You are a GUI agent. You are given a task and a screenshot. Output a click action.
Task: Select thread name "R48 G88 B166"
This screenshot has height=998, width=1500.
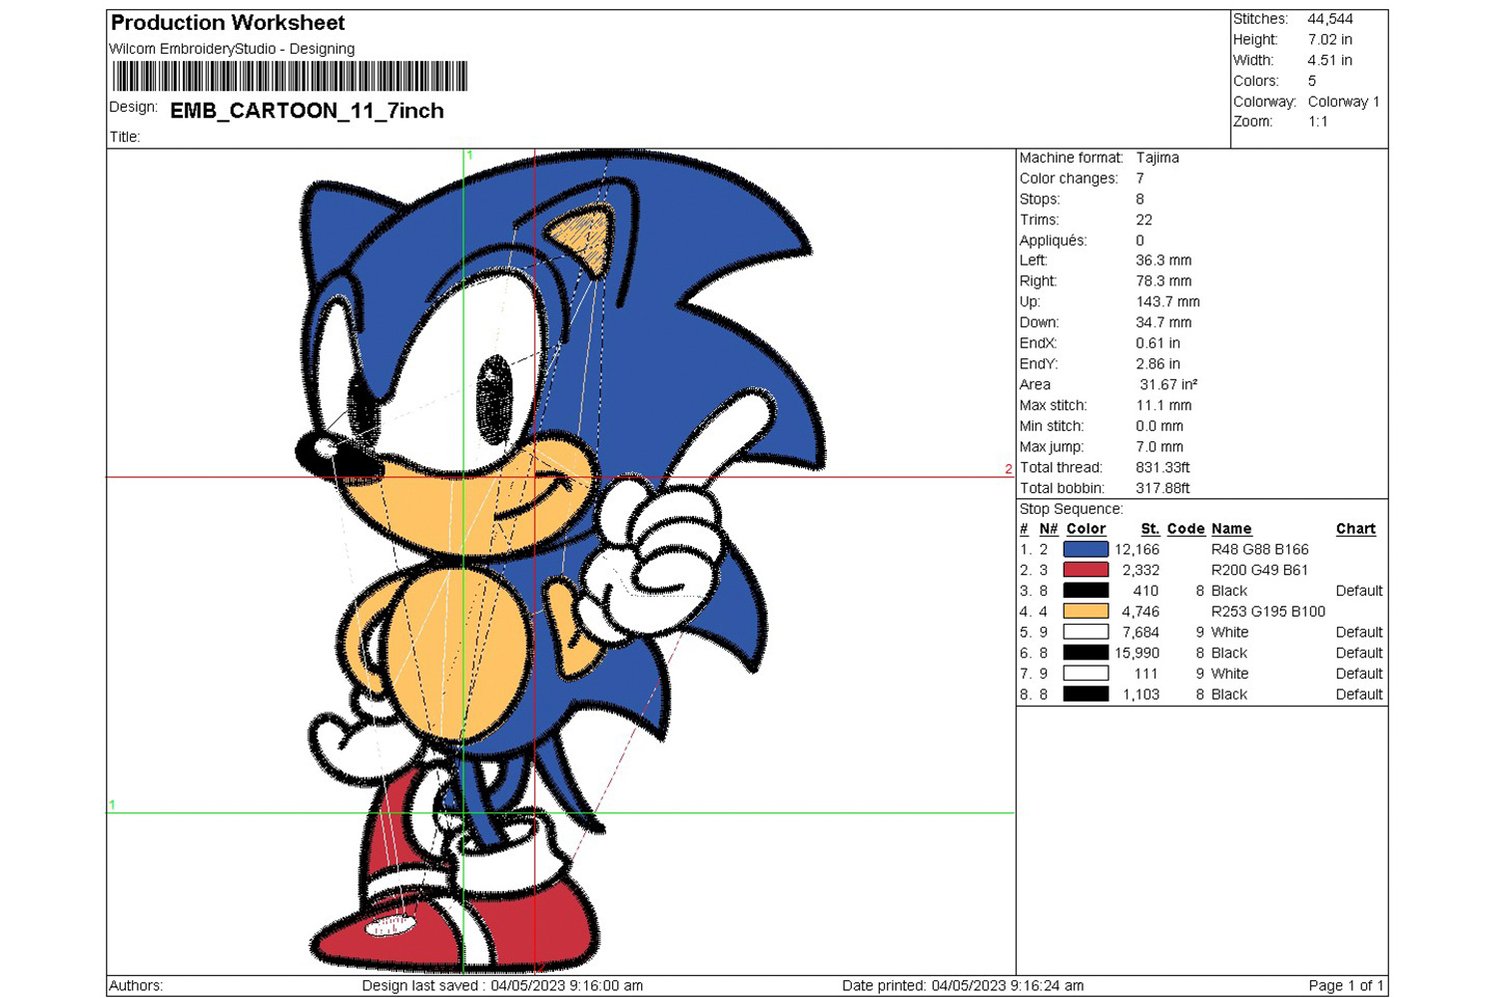[x=1260, y=550]
